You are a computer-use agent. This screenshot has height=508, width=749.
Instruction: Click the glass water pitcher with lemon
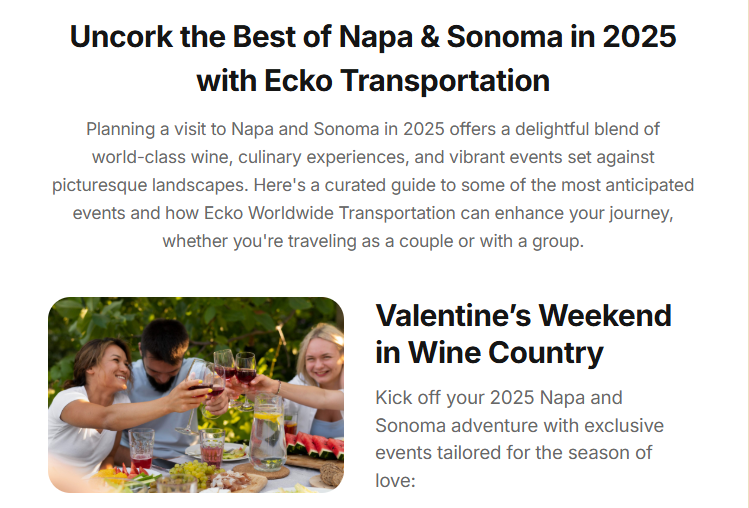(x=268, y=432)
